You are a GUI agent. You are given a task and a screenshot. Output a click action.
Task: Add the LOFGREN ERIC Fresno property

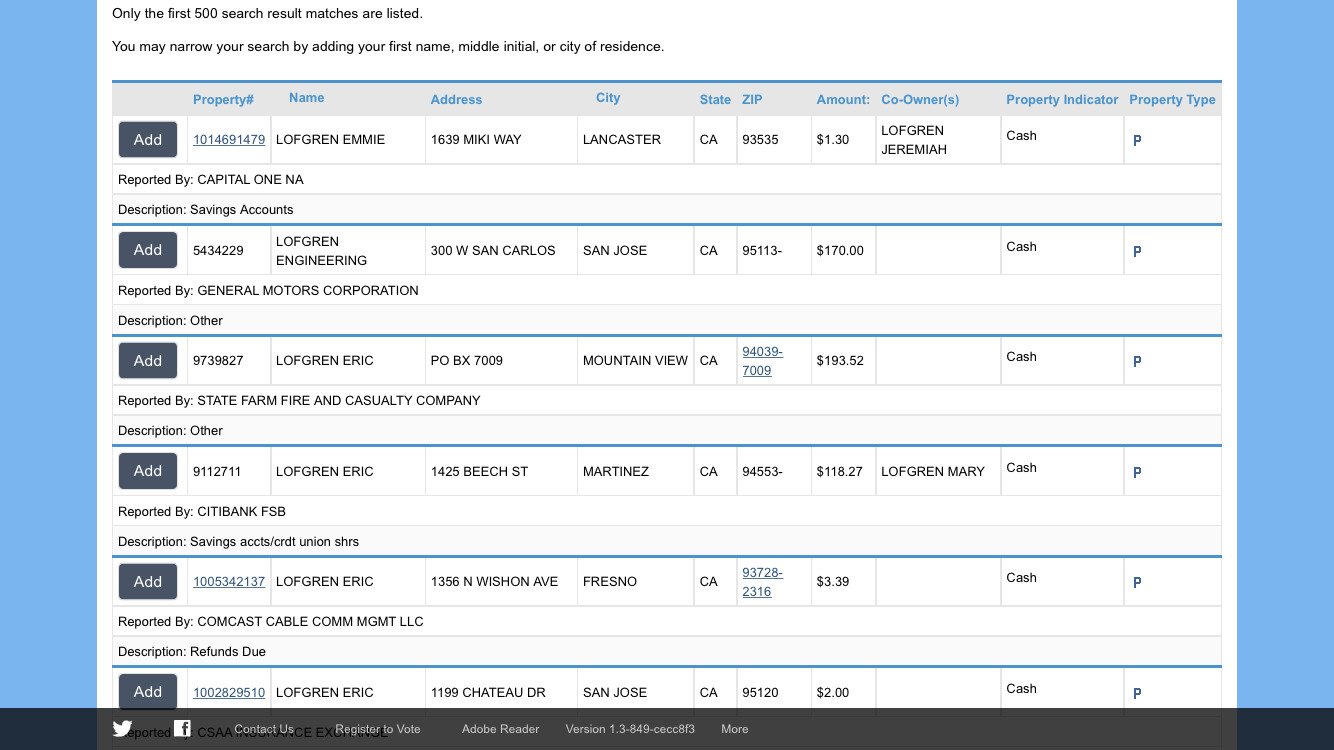[x=148, y=582]
